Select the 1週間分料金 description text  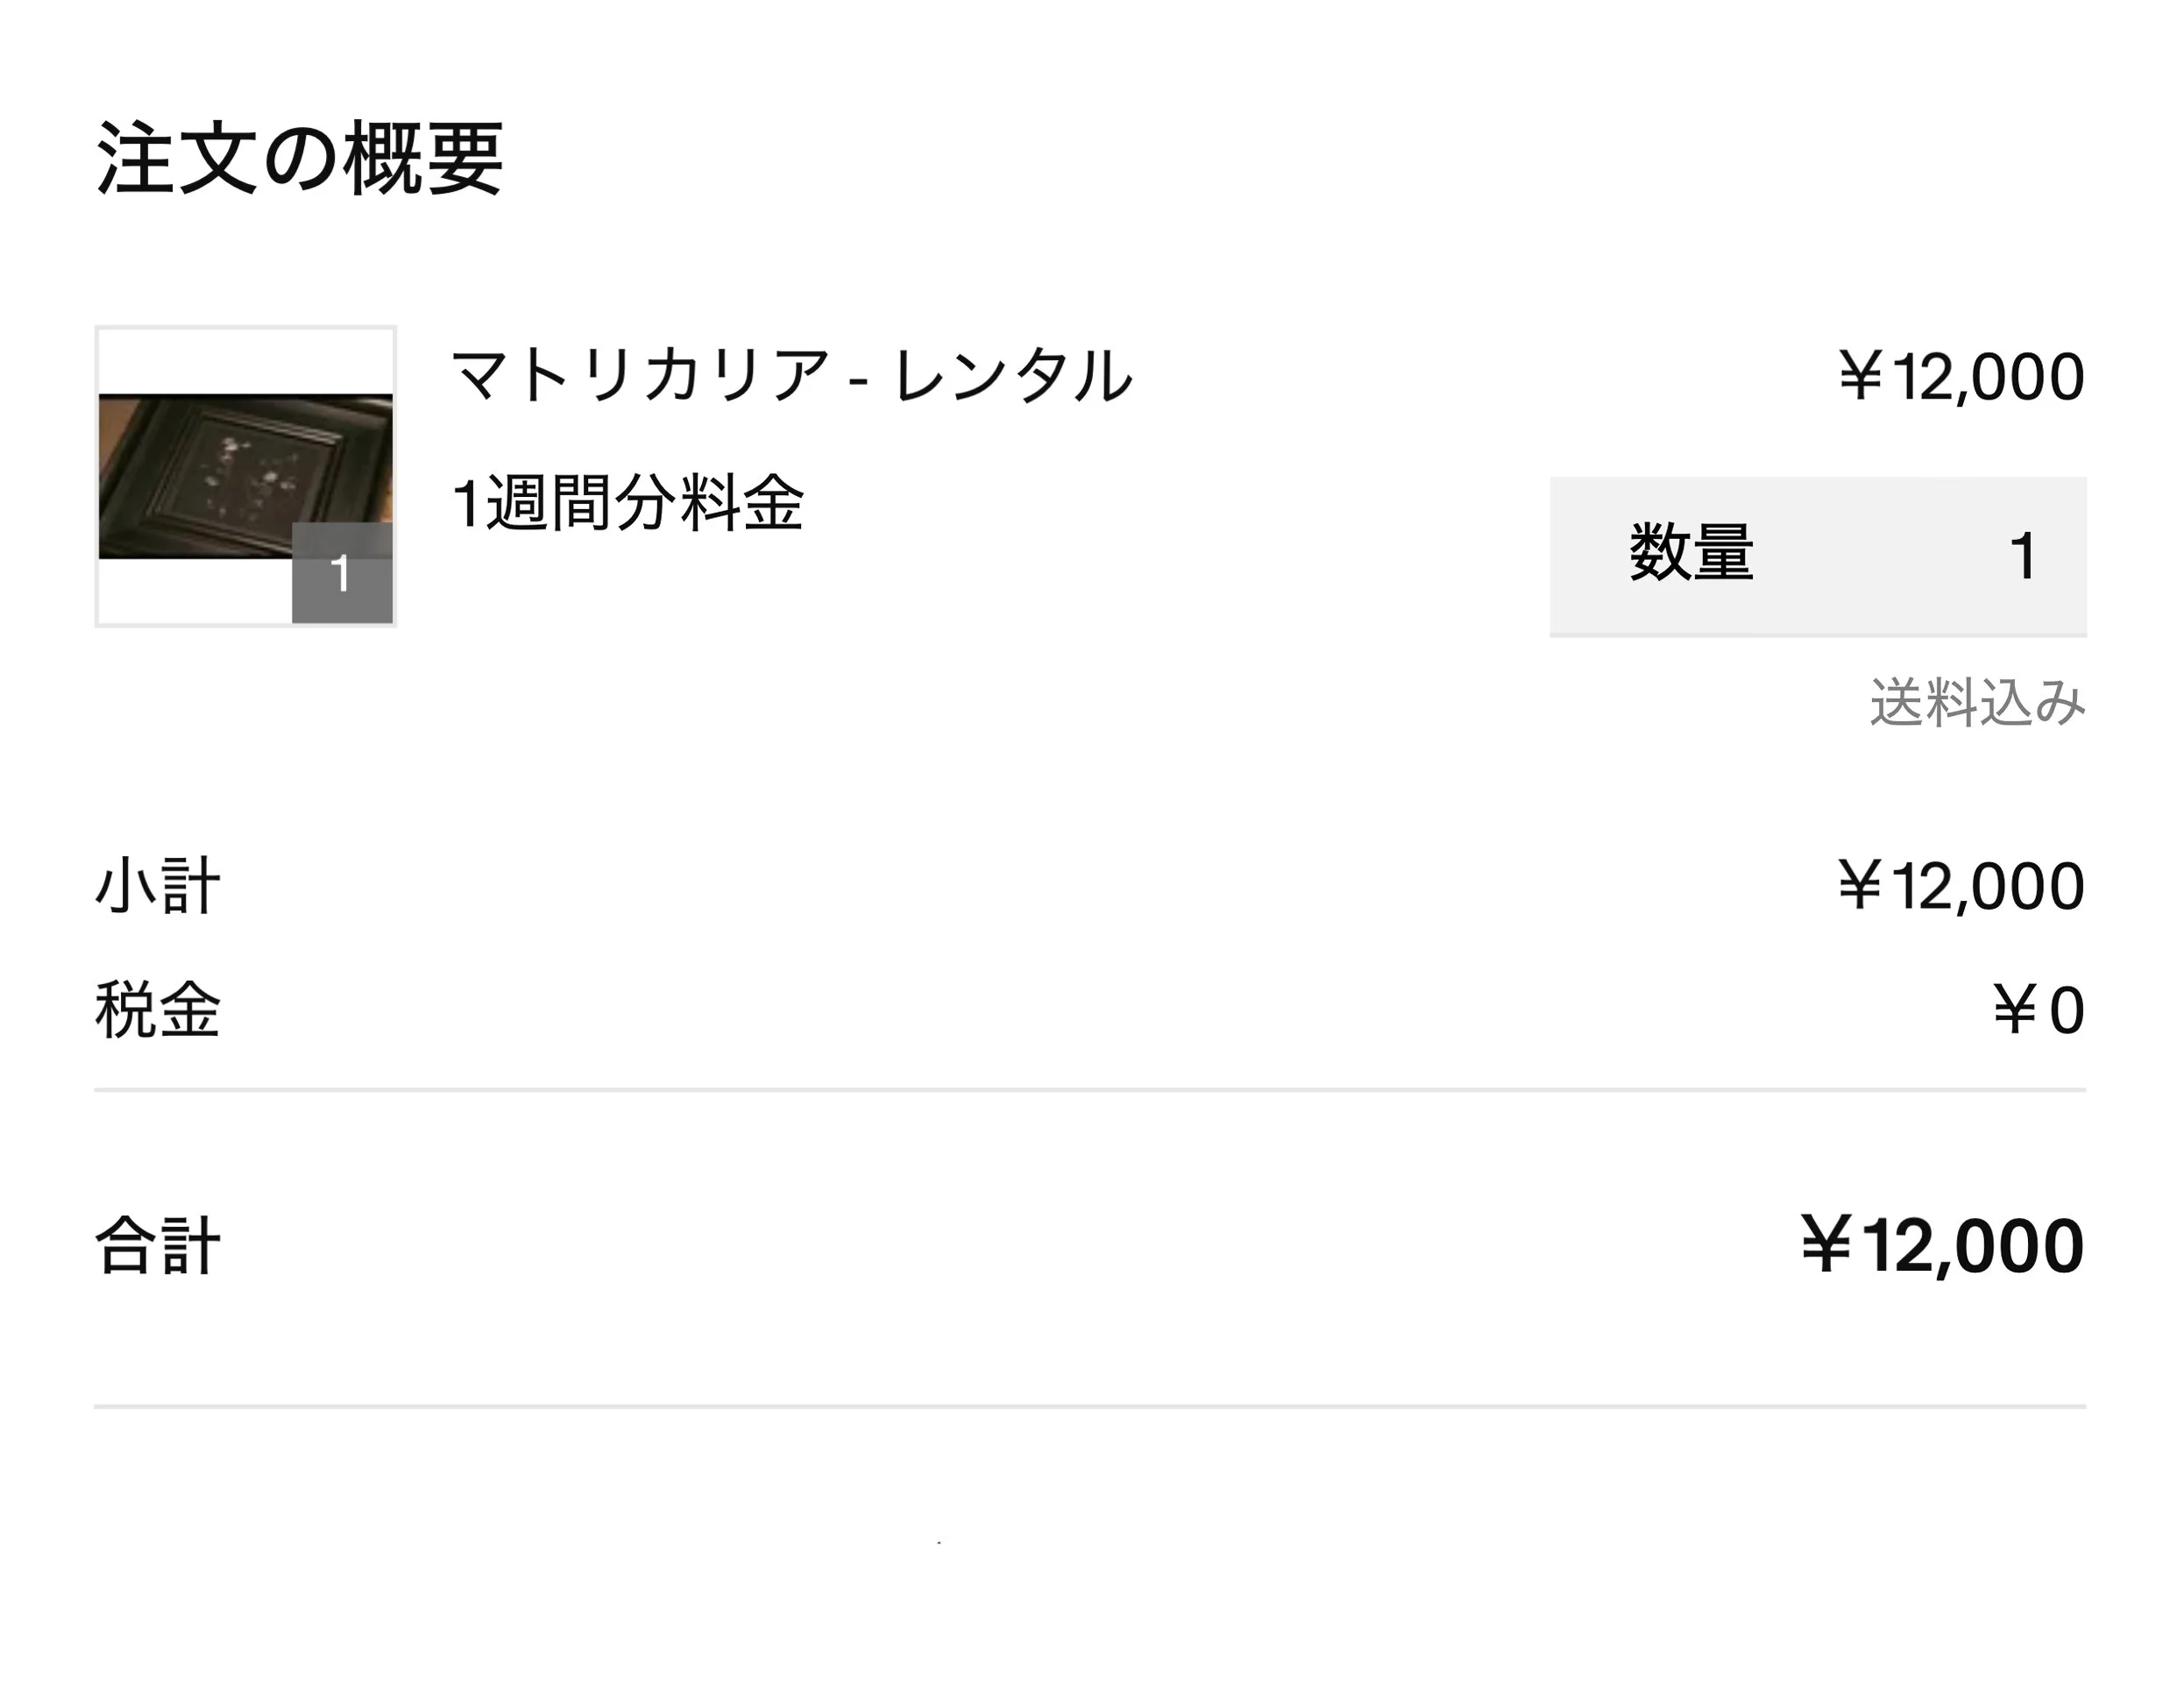(628, 502)
